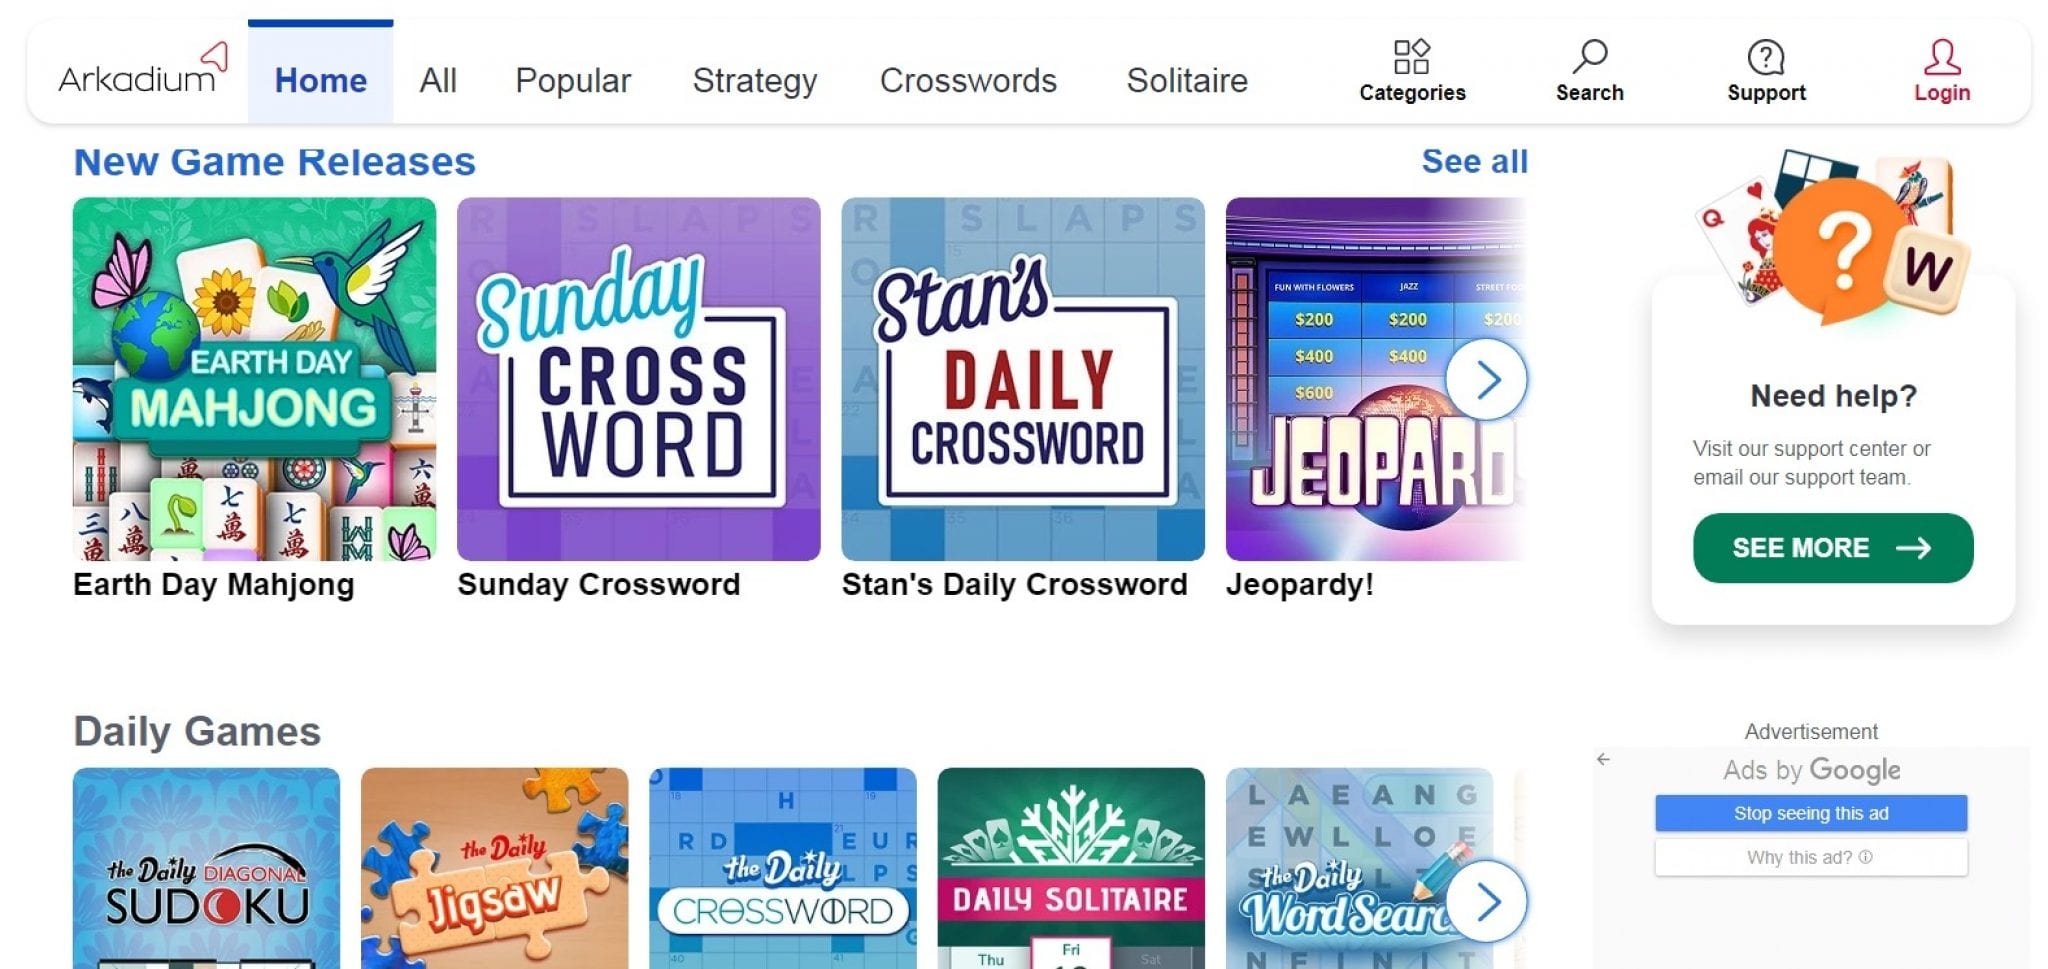2048x969 pixels.
Task: Click the SEE MORE button
Action: point(1833,548)
